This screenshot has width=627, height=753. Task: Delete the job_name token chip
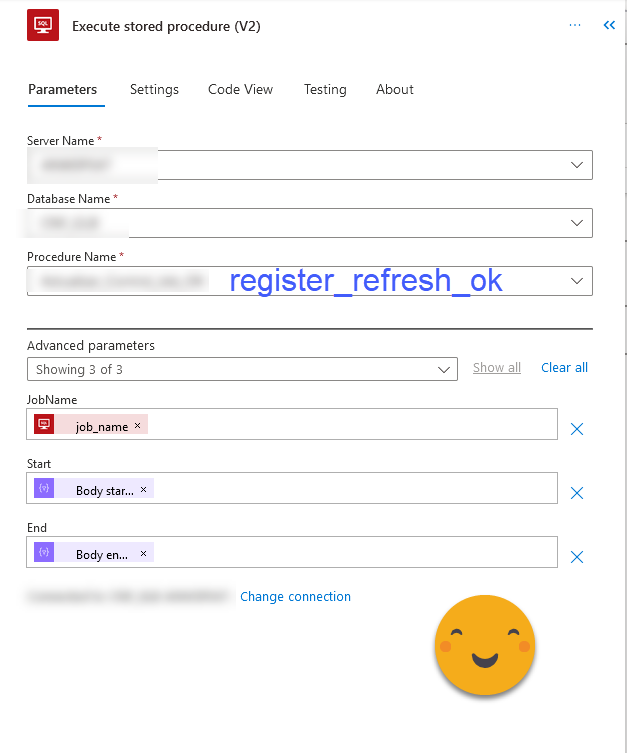[138, 425]
